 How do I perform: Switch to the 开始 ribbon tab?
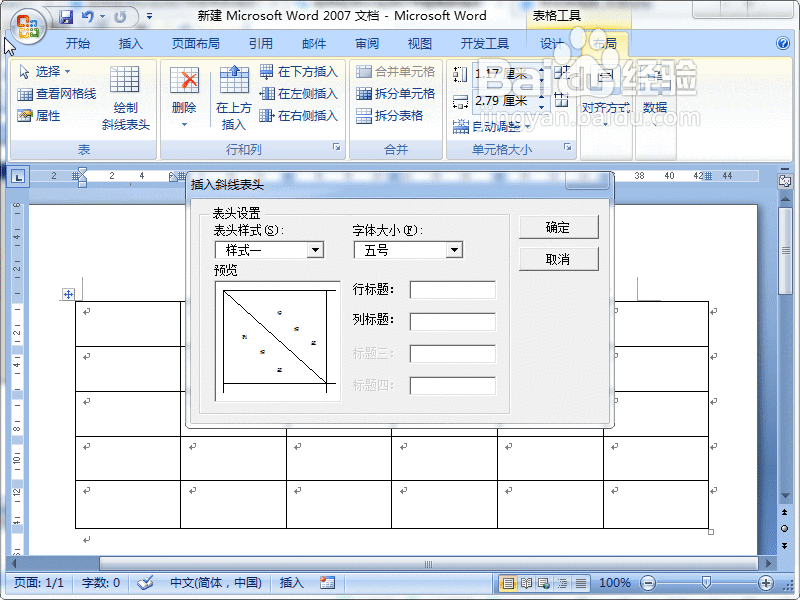[80, 44]
